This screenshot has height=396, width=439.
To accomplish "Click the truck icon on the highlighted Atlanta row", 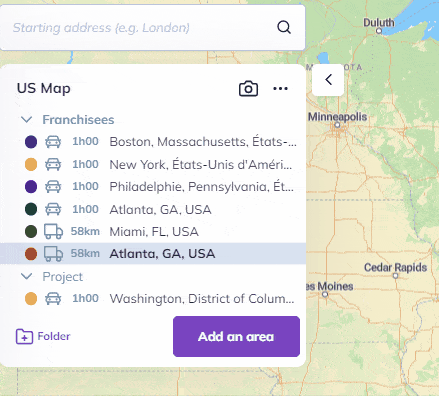I will tap(53, 254).
